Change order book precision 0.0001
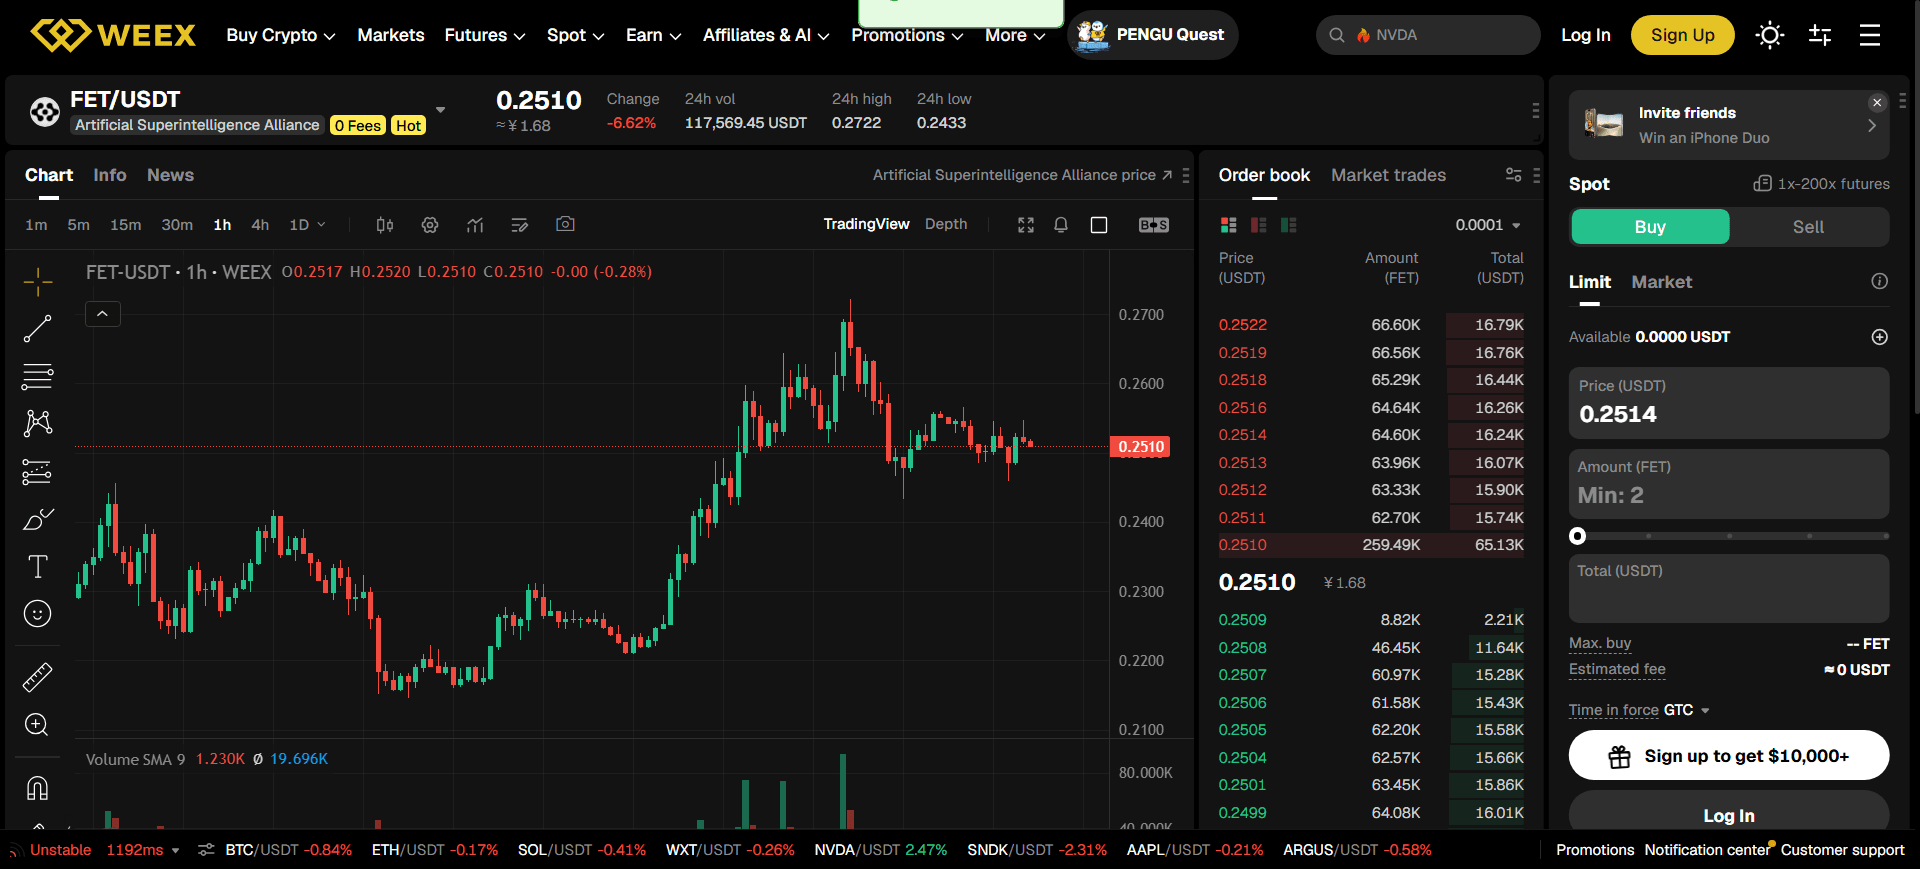The height and width of the screenshot is (869, 1920). [1488, 225]
